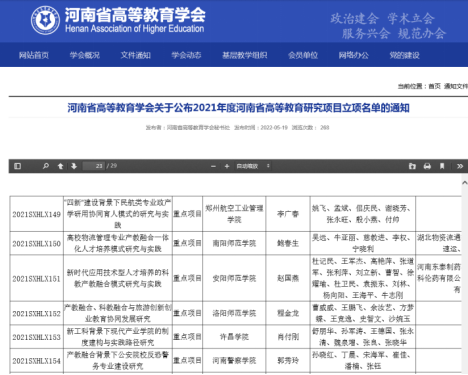468x375 pixels.
Task: Open 学会概况 navigation menu item
Action: pyautogui.click(x=85, y=55)
